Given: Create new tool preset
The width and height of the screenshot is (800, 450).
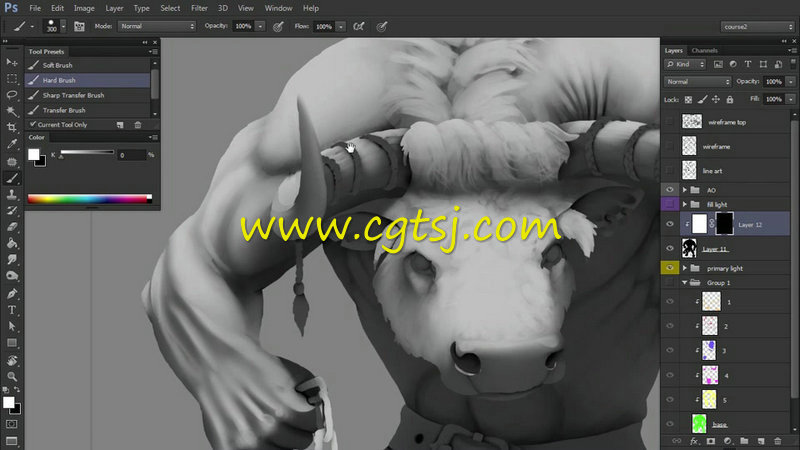Looking at the screenshot, I should click(x=120, y=125).
